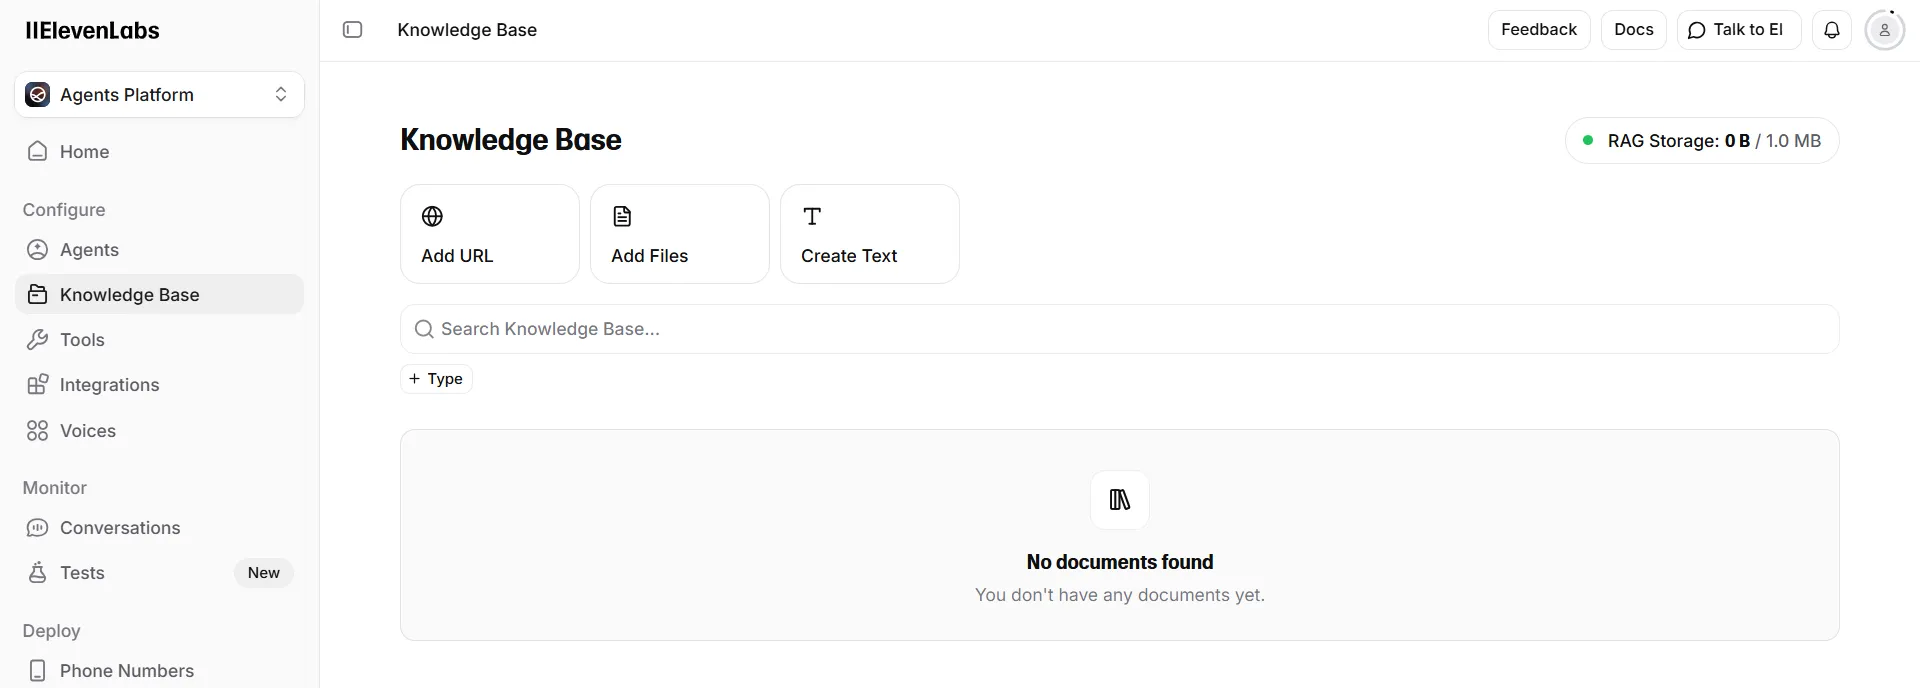Click the Tools wrench icon in sidebar
This screenshot has width=1920, height=688.
tap(38, 340)
